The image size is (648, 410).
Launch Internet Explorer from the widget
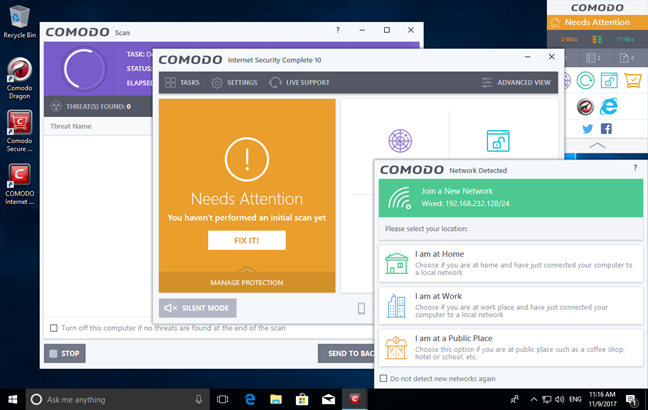click(x=609, y=107)
